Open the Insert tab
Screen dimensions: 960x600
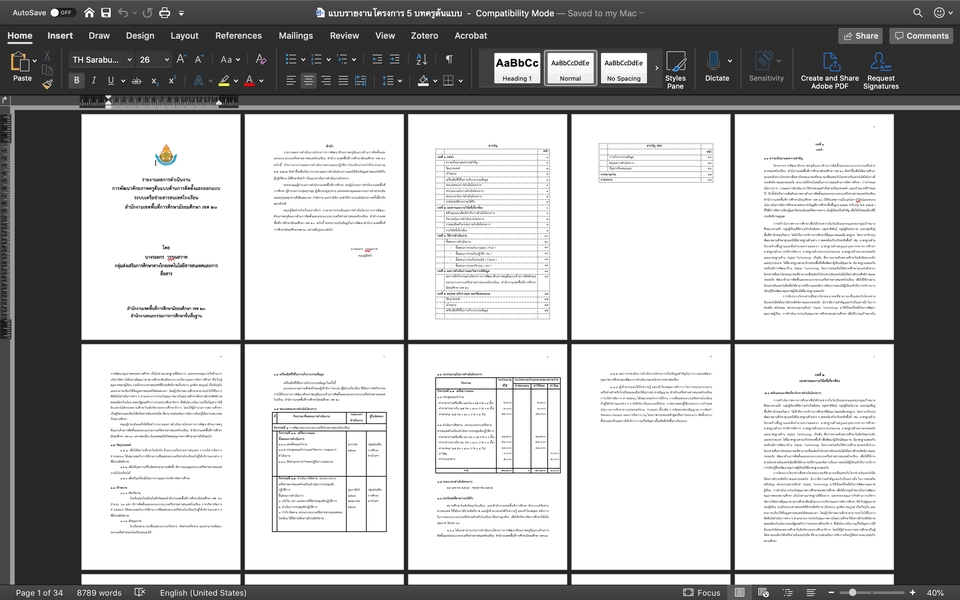point(60,36)
